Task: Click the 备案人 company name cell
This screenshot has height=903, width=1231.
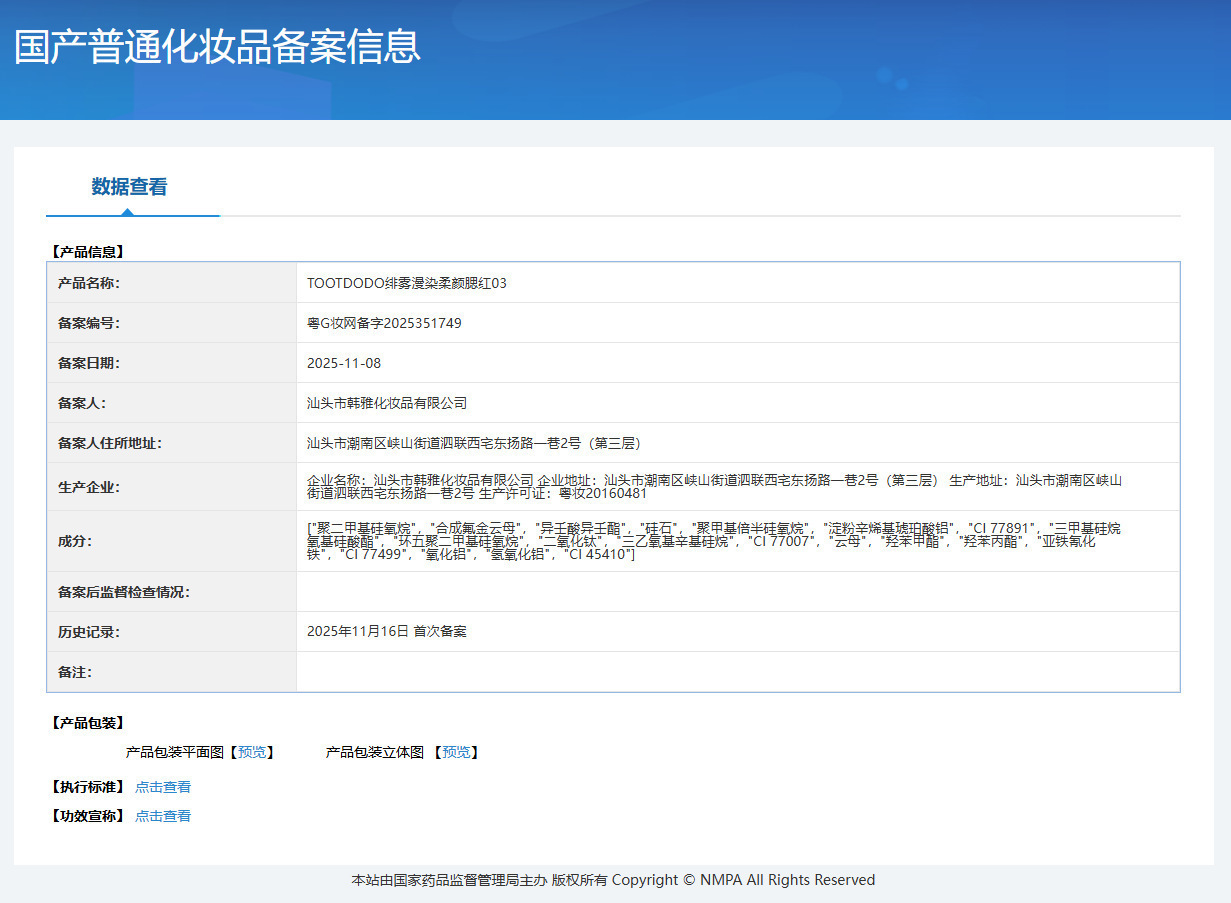Action: [738, 403]
